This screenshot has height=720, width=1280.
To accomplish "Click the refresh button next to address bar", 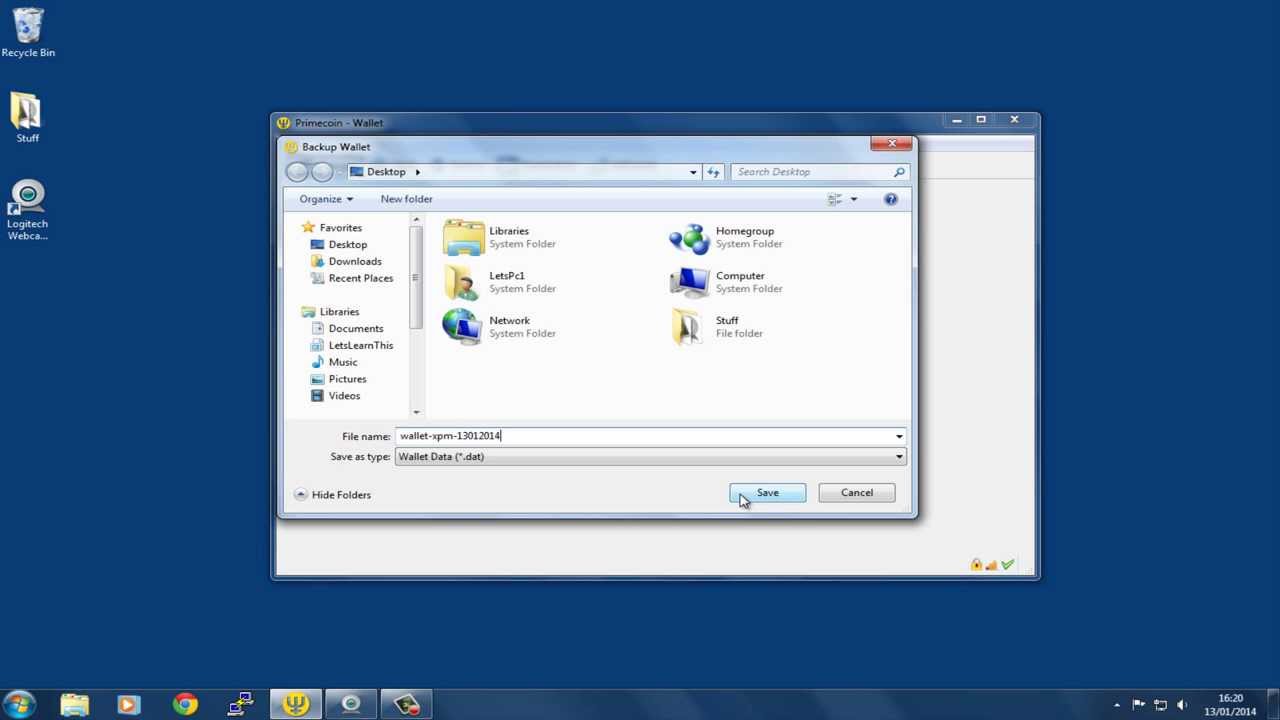I will tap(713, 172).
